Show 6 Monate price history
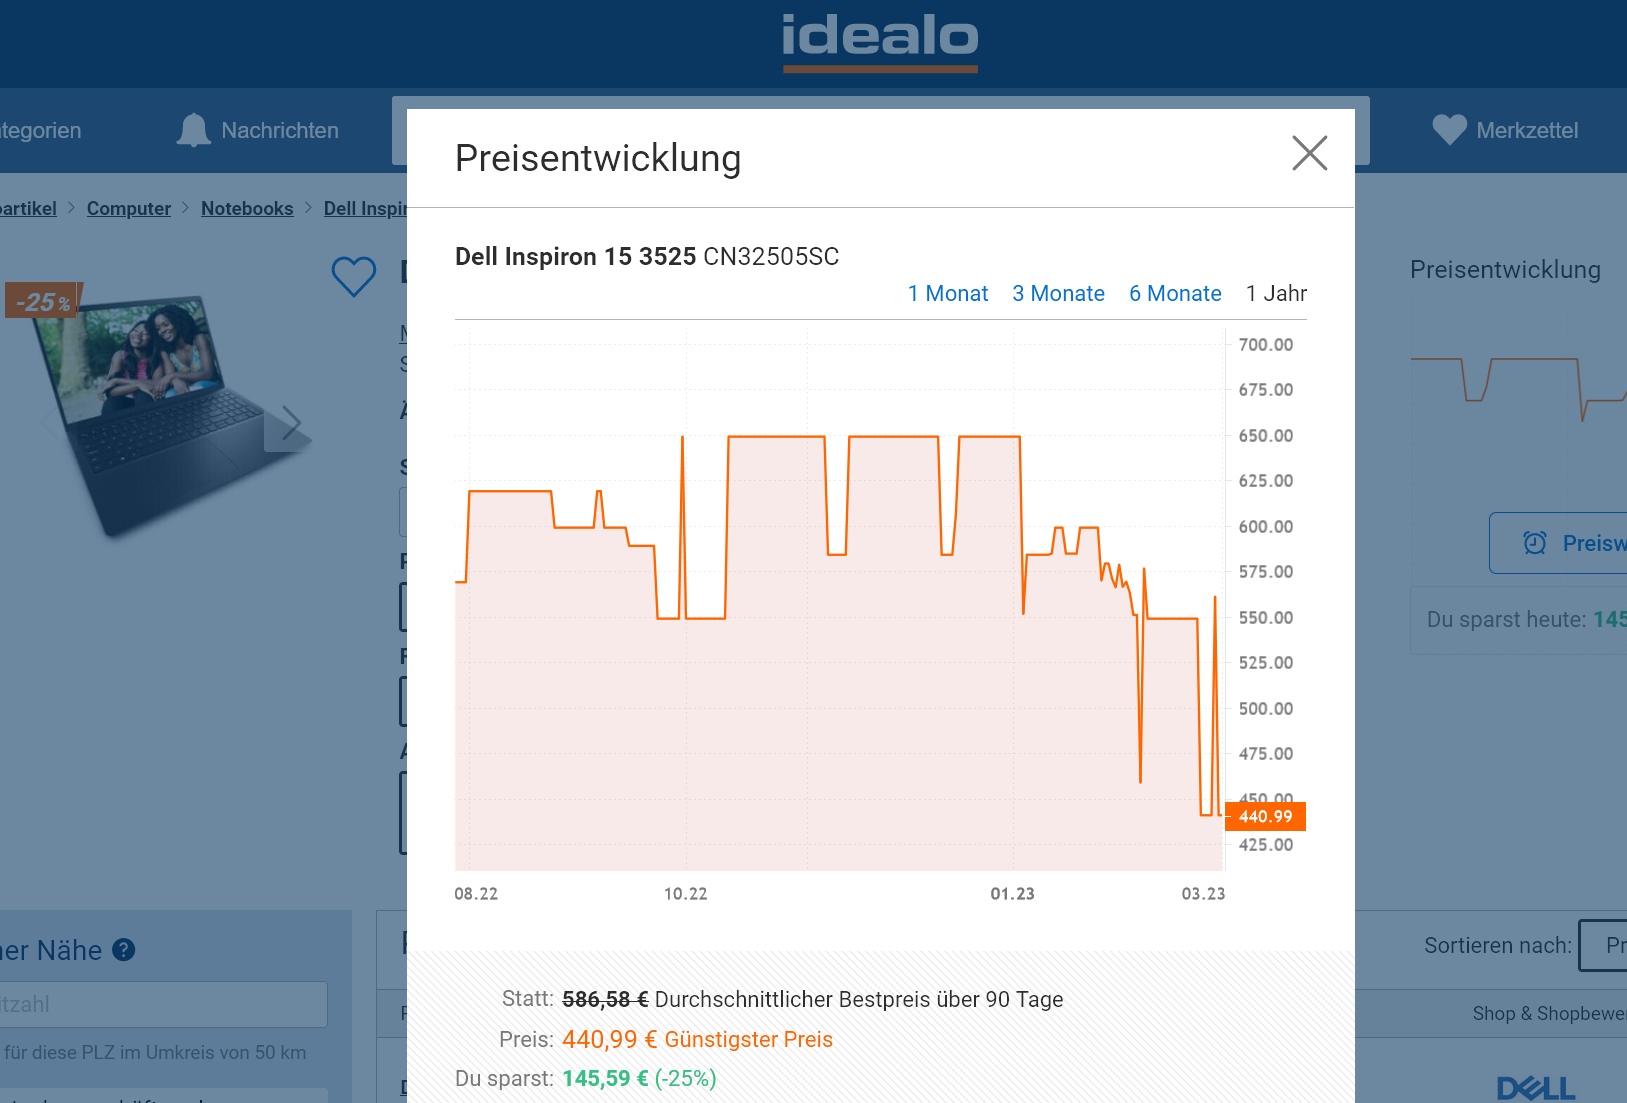 click(x=1175, y=294)
